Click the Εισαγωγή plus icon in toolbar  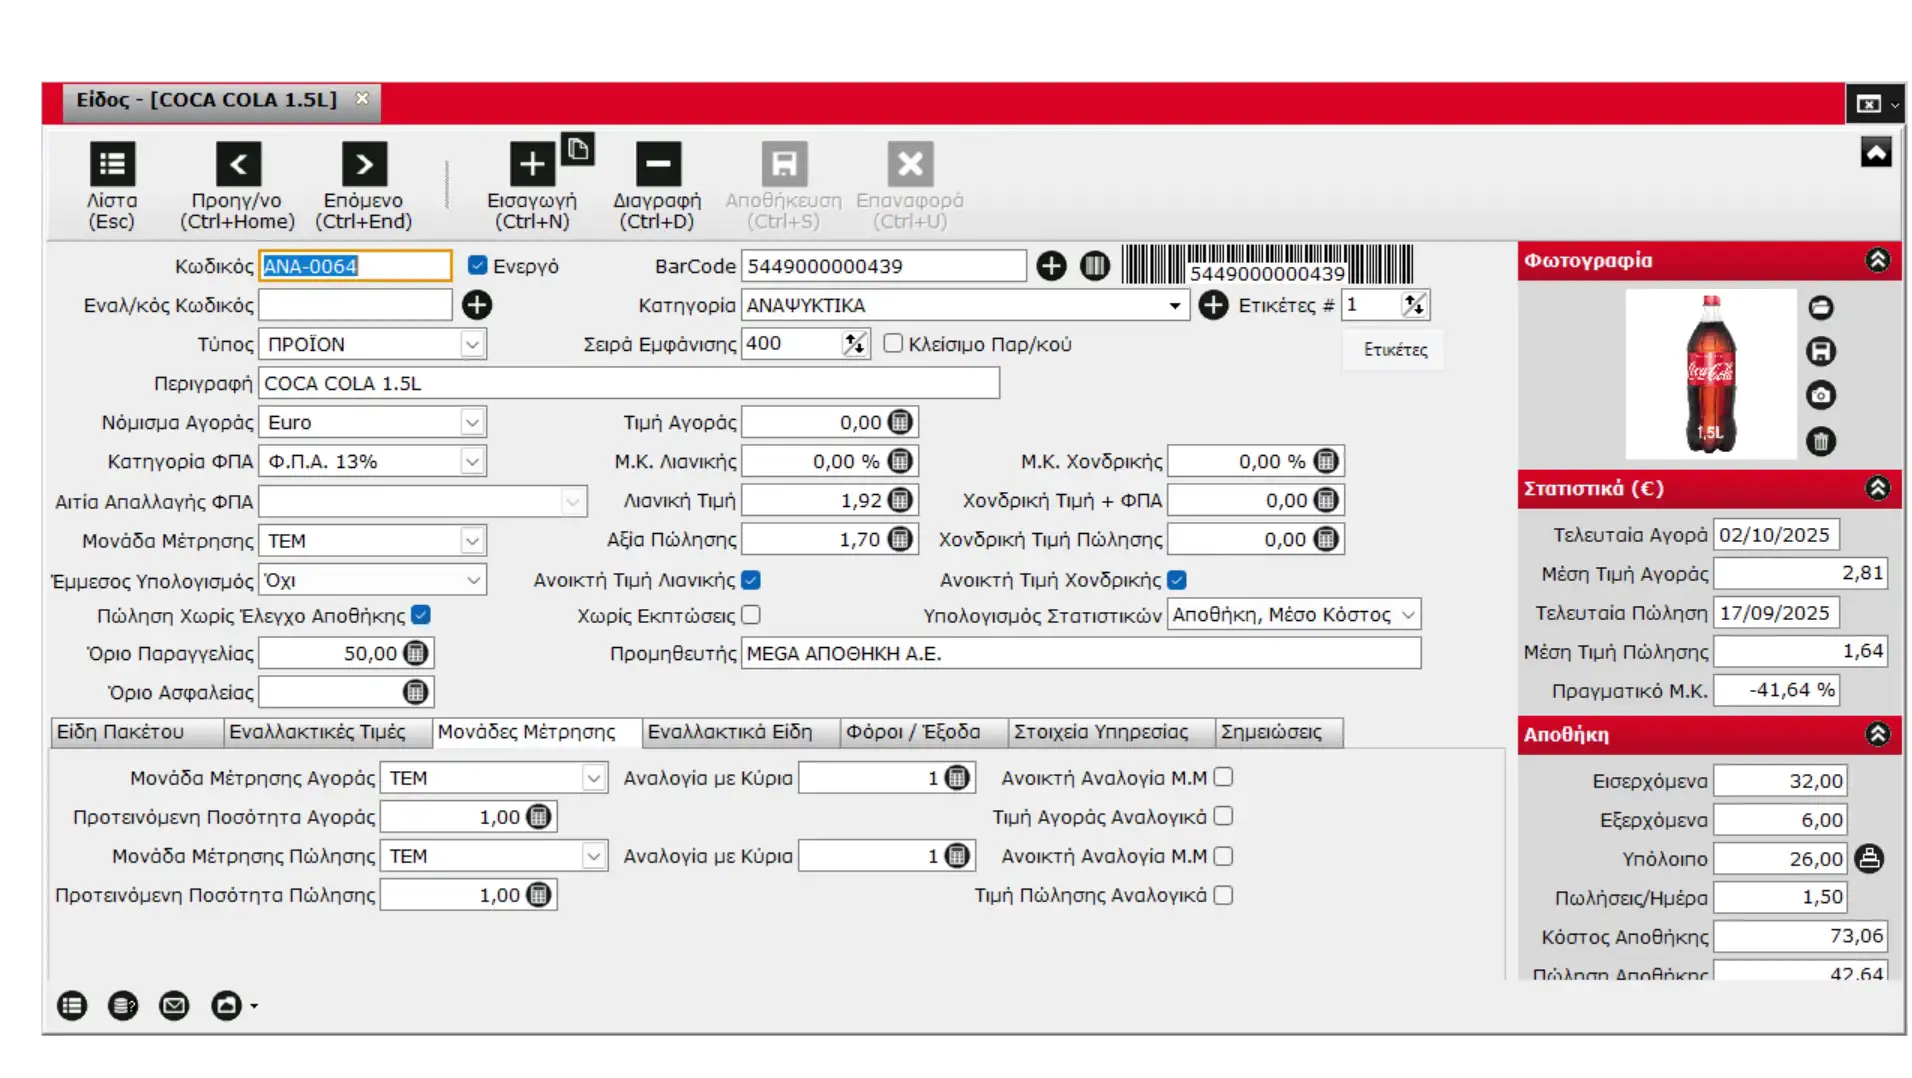tap(532, 164)
